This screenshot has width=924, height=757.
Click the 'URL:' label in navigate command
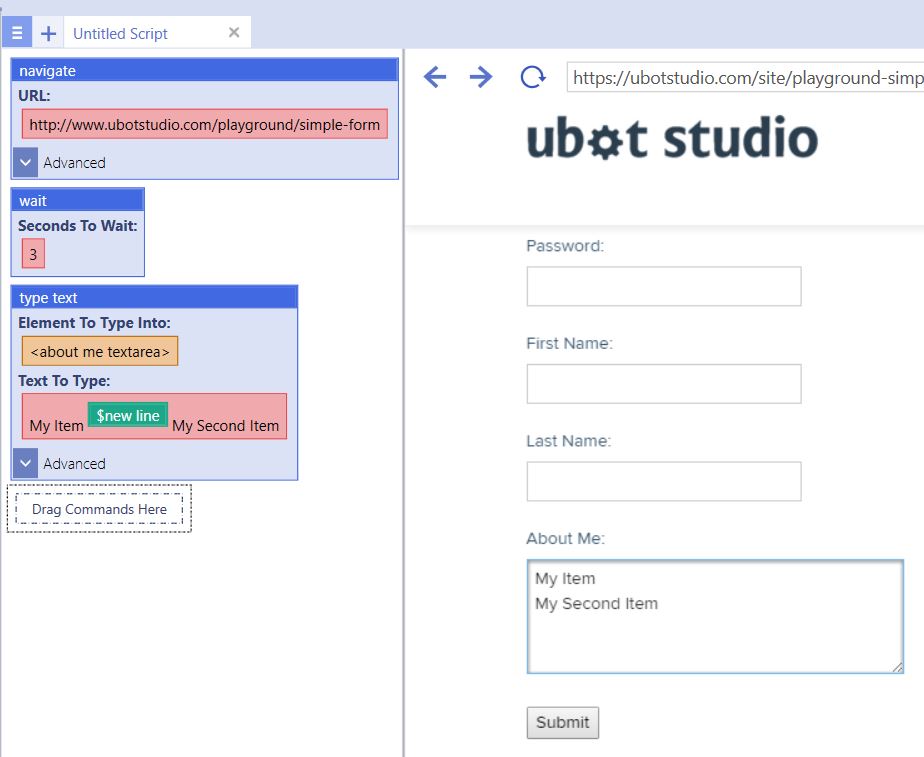click(x=34, y=95)
